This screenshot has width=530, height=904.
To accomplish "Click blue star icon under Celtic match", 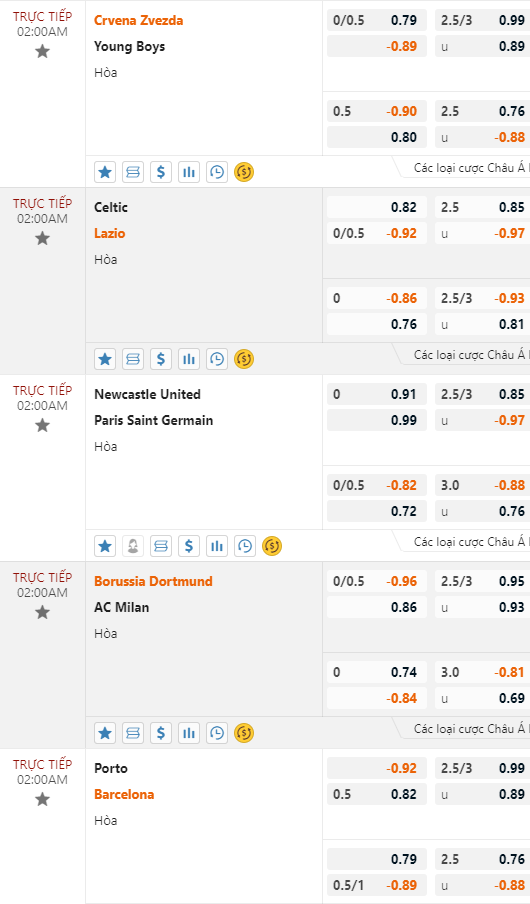I will 105,359.
